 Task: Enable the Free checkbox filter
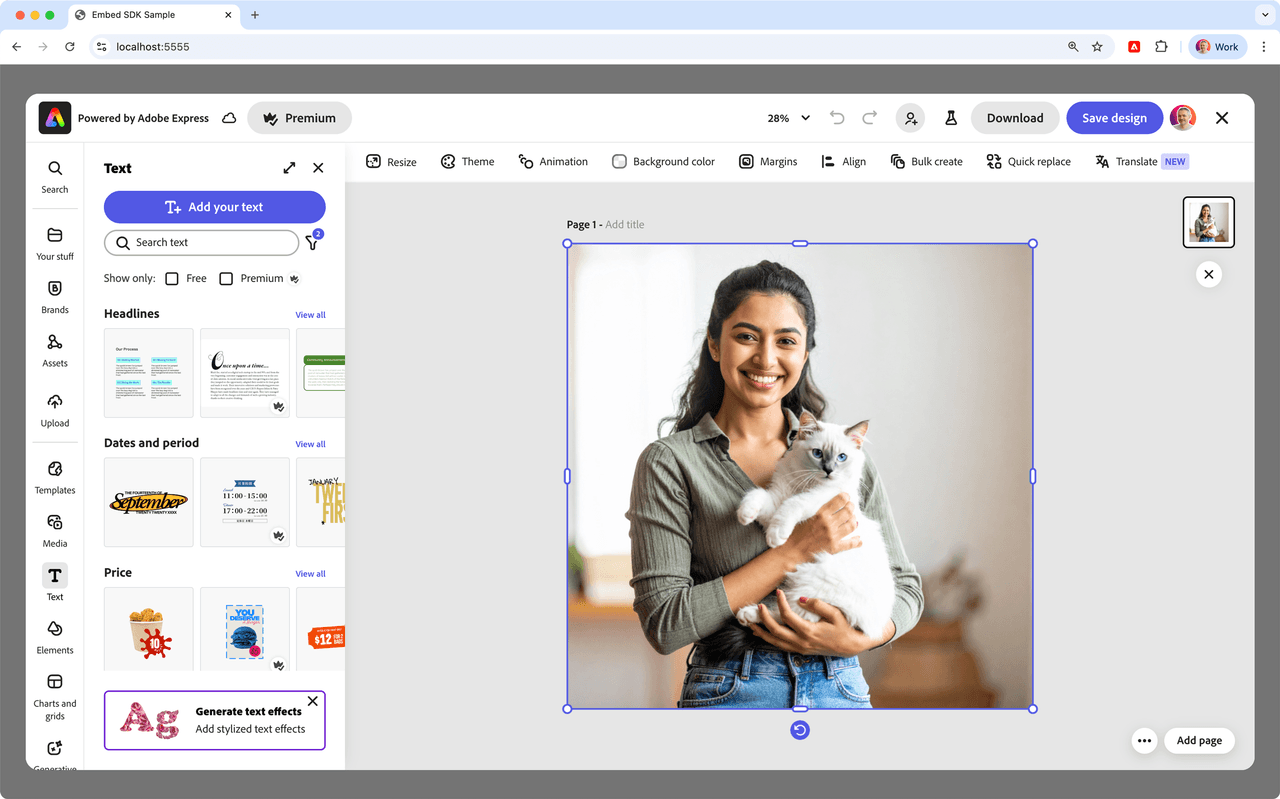point(172,279)
